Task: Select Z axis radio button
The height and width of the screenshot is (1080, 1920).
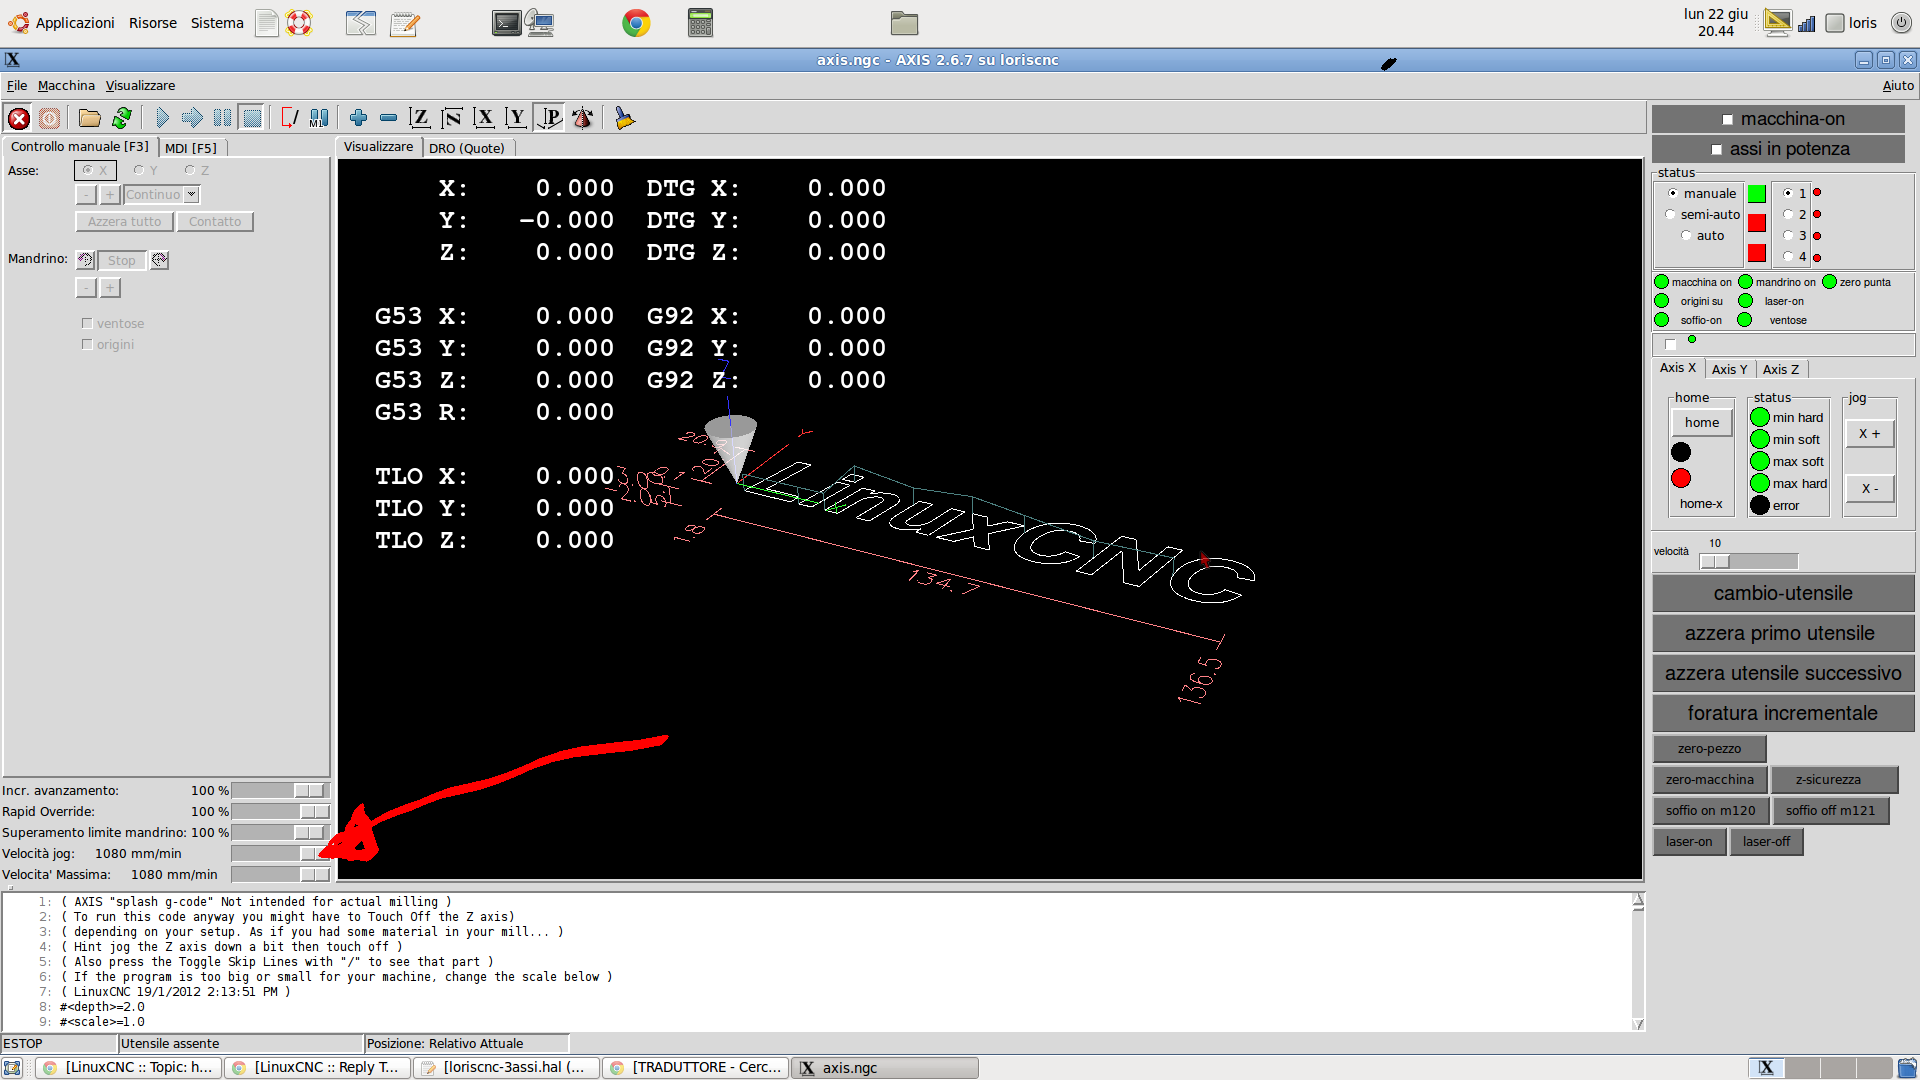Action: click(x=197, y=171)
